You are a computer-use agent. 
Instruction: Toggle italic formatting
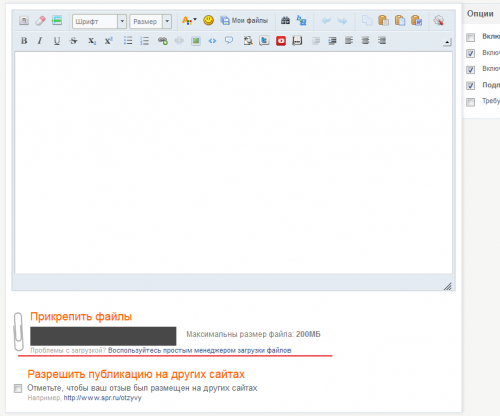(x=40, y=41)
